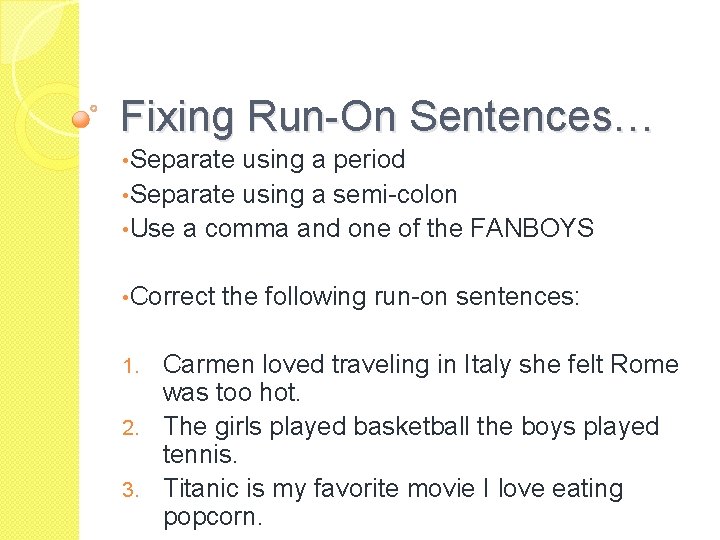Select the "Separate using a semi-colon" line
The image size is (720, 540).
(293, 194)
